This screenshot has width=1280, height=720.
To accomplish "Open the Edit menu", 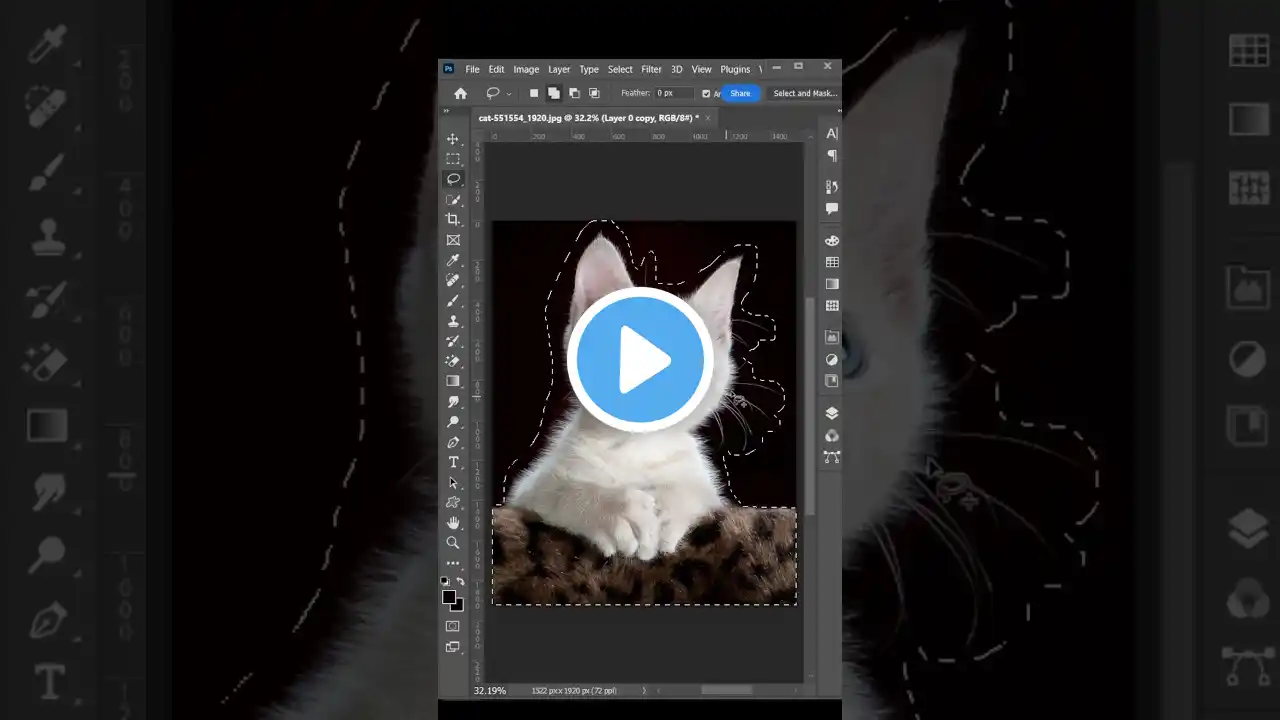I will click(496, 69).
